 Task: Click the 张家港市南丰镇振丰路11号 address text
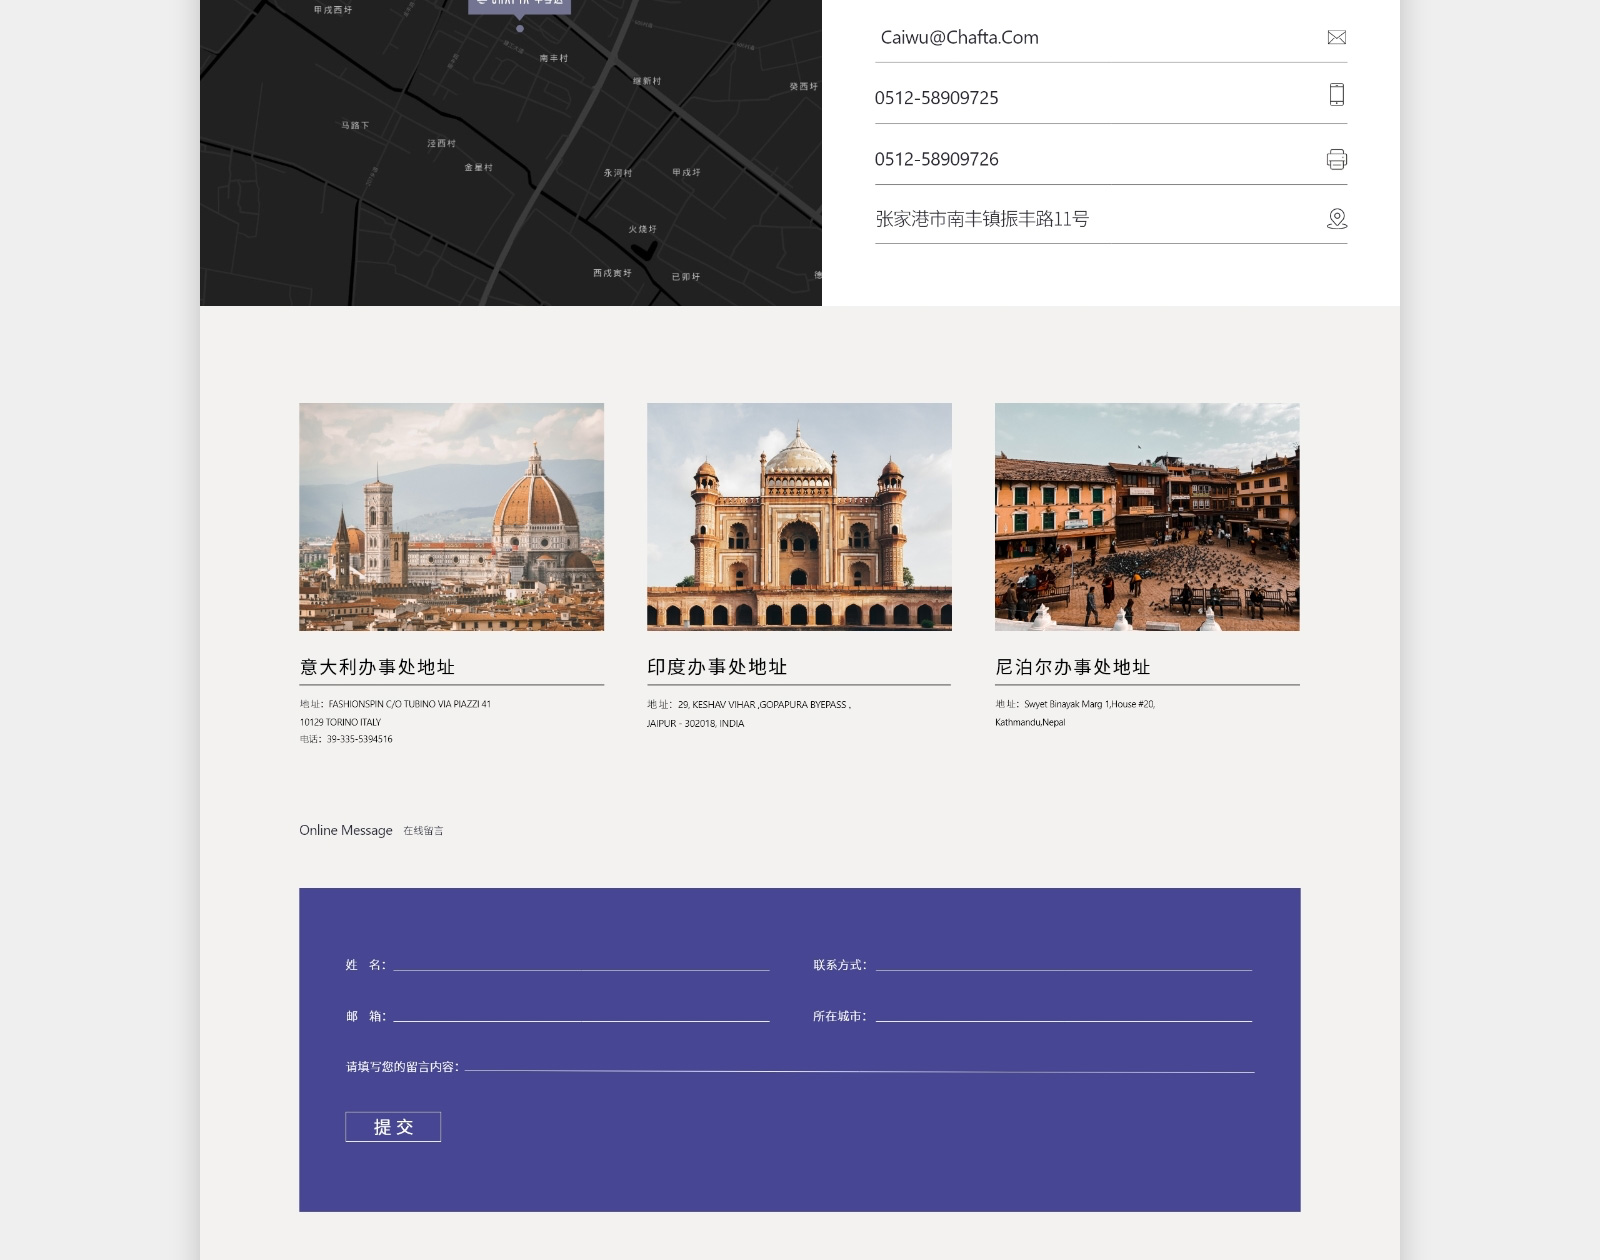pyautogui.click(x=982, y=219)
